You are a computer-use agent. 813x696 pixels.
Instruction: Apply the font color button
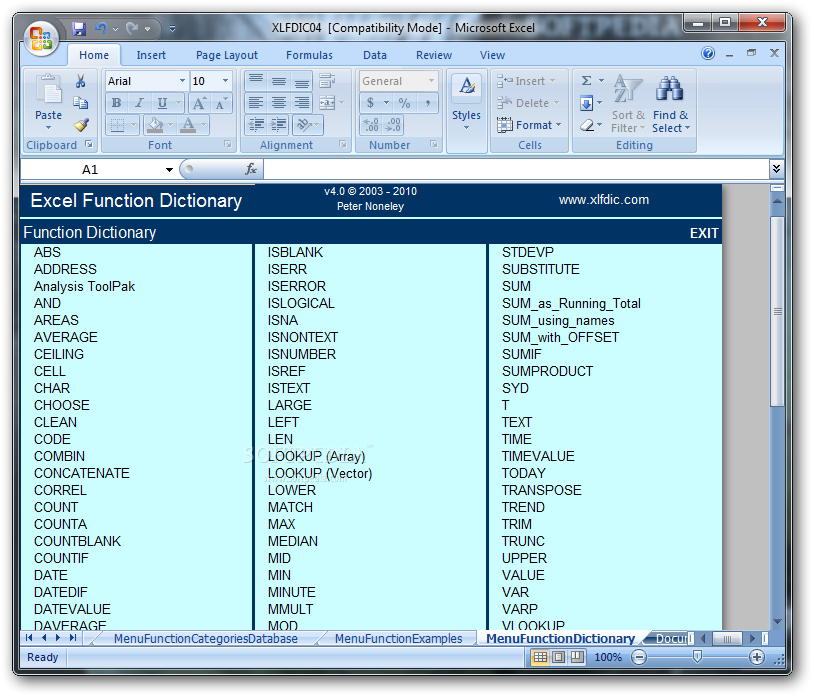188,124
